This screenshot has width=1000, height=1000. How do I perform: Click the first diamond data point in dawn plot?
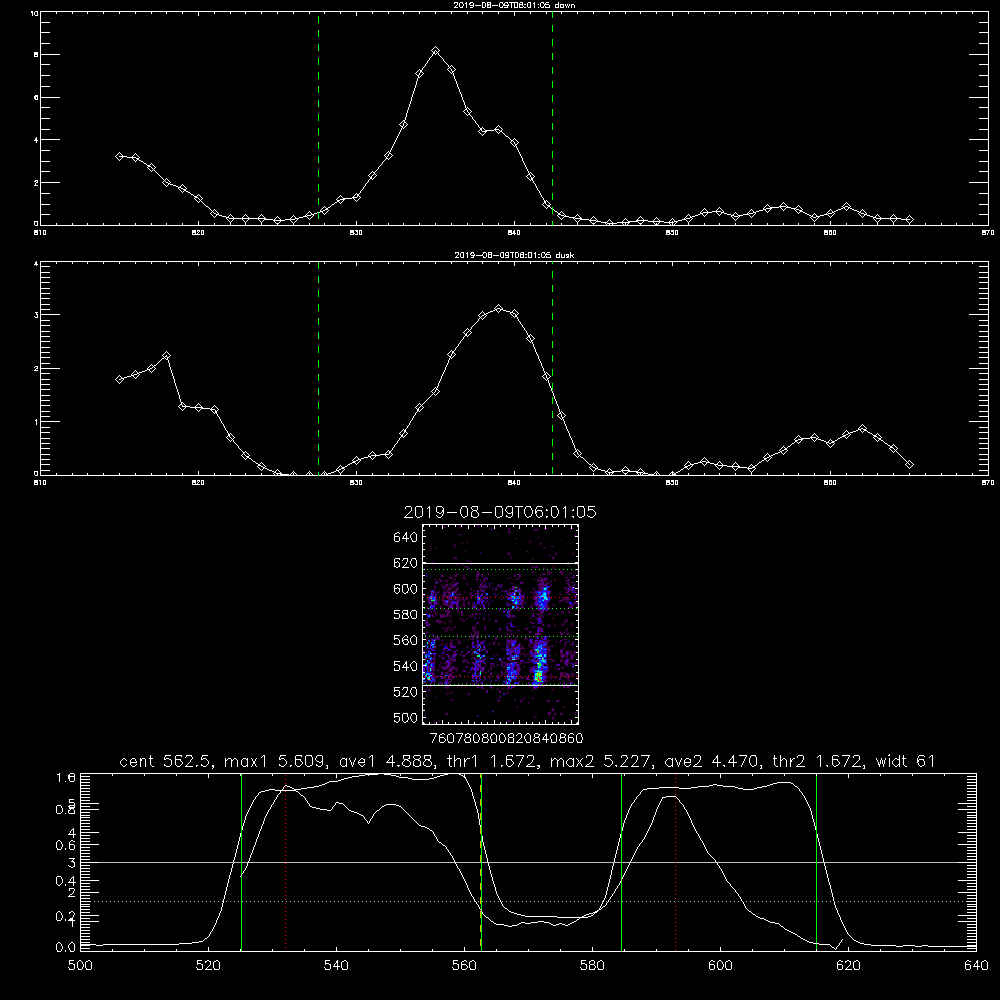click(119, 156)
